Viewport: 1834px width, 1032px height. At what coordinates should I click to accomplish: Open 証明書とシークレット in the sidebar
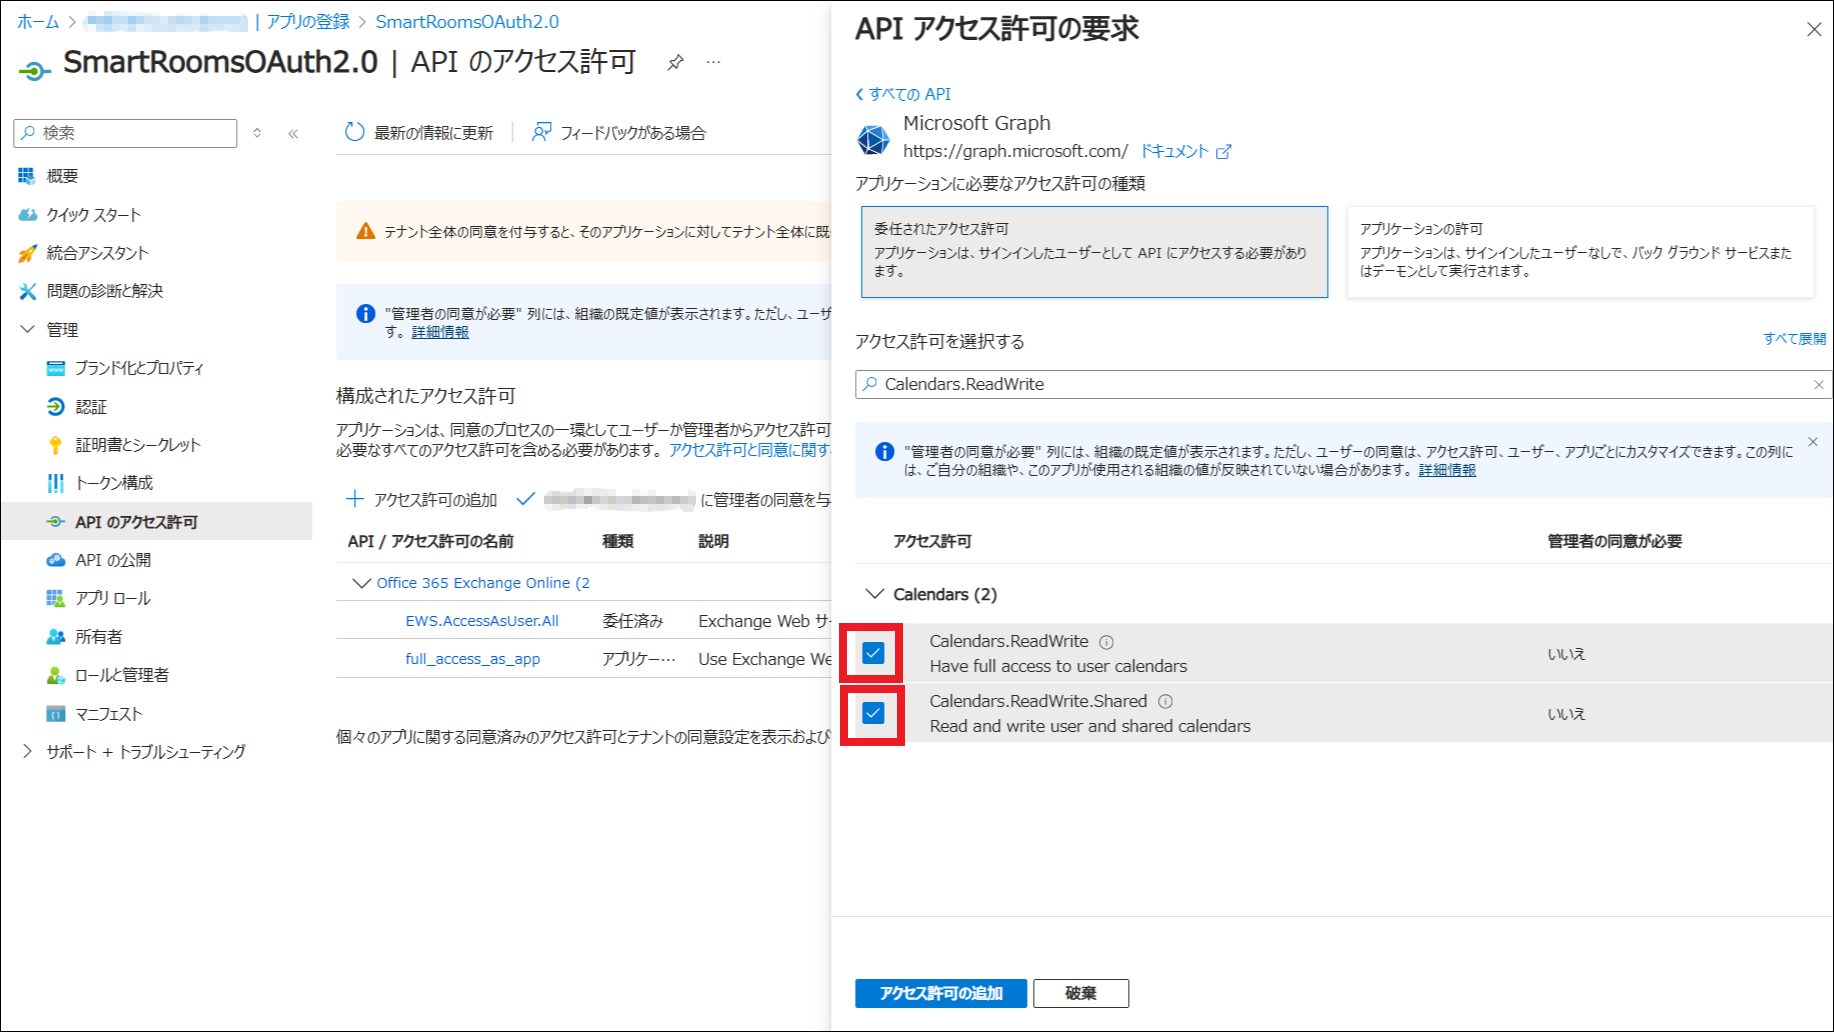pos(138,445)
